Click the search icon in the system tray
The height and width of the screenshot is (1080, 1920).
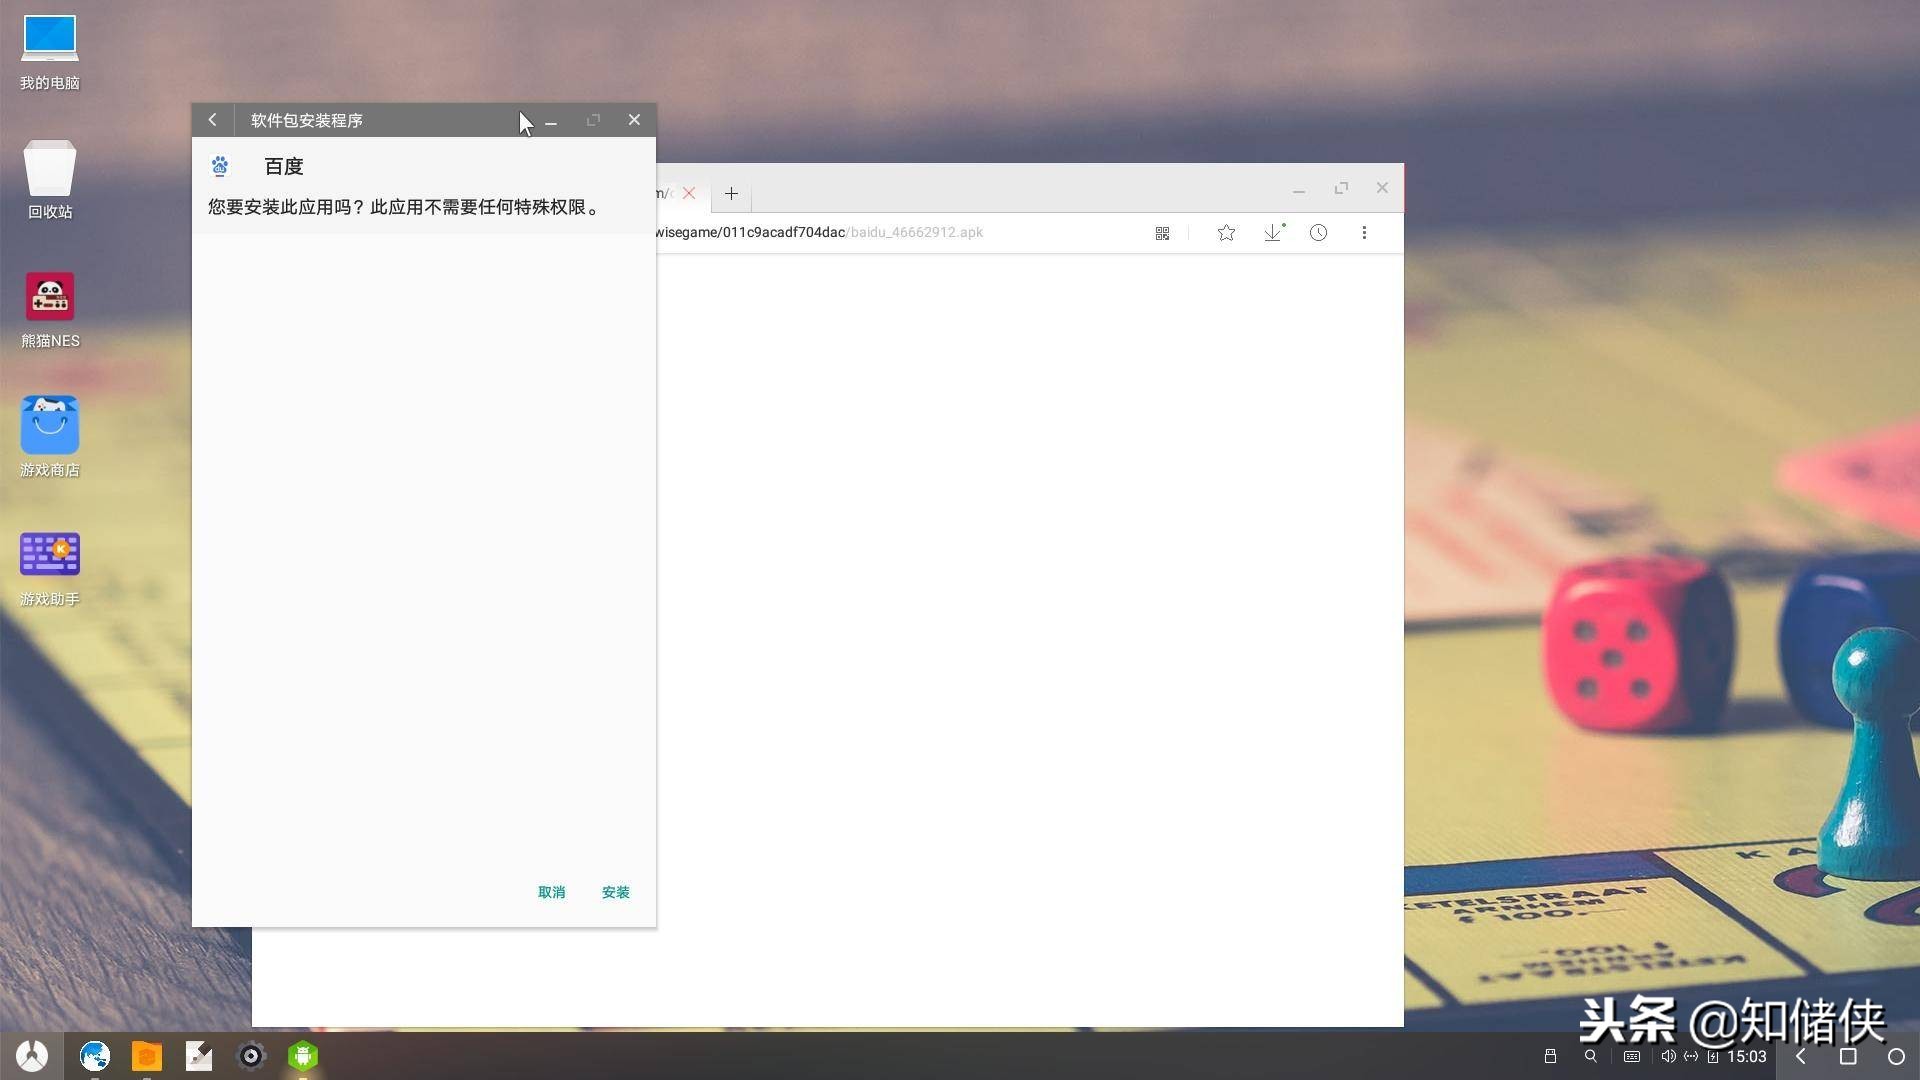pos(1590,1056)
